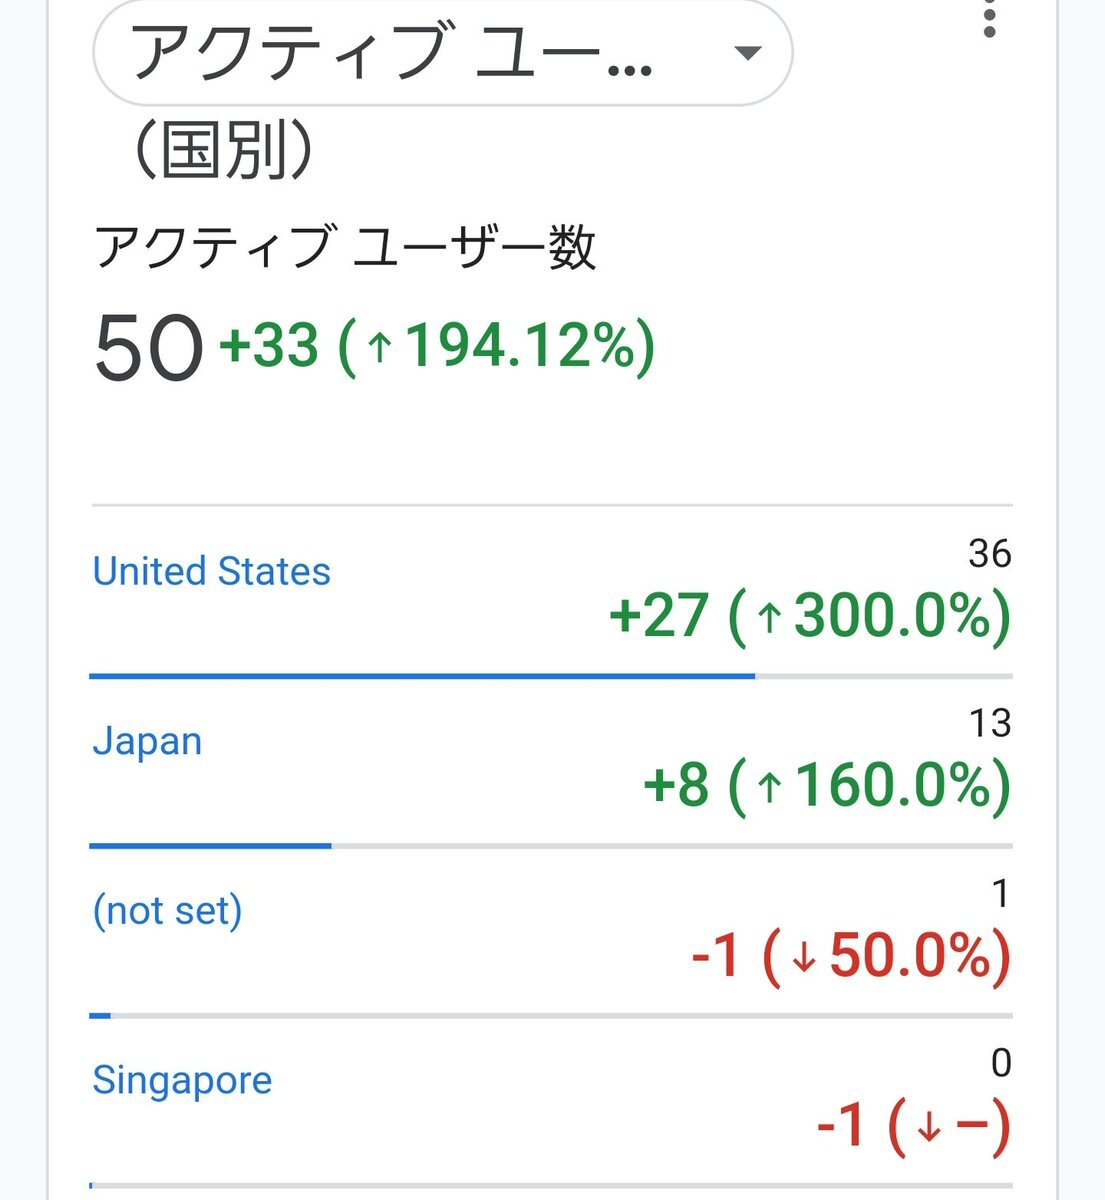The image size is (1105, 1200).
Task: Click the total active users value 50
Action: click(149, 347)
